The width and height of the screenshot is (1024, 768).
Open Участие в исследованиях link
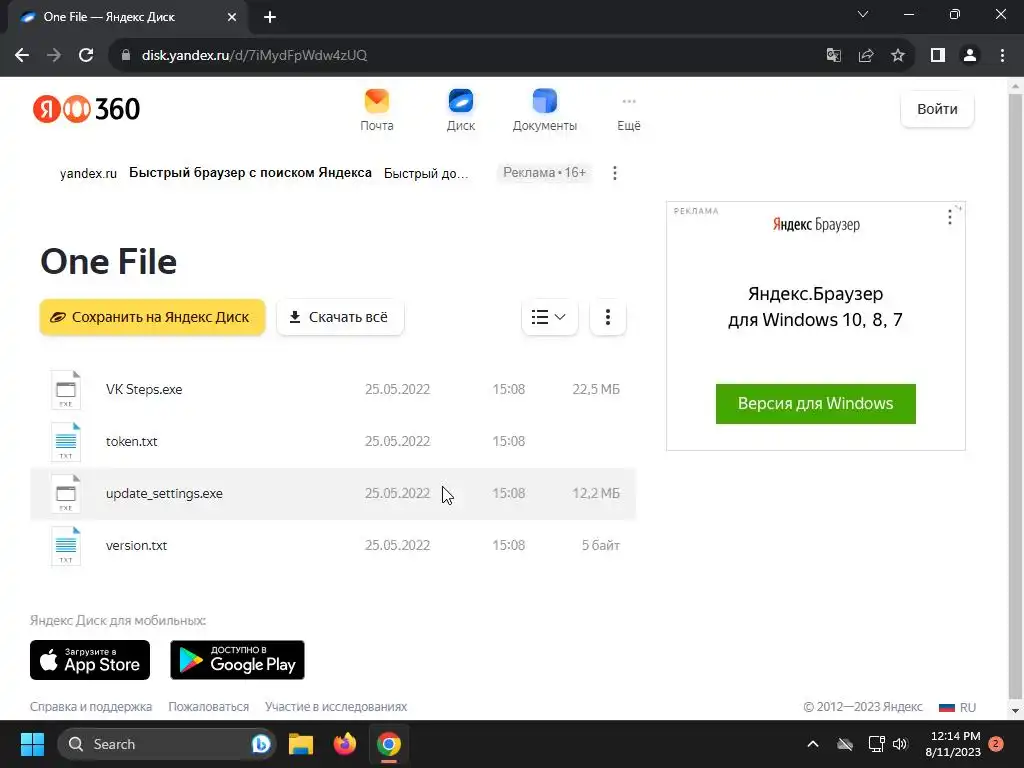(x=336, y=707)
